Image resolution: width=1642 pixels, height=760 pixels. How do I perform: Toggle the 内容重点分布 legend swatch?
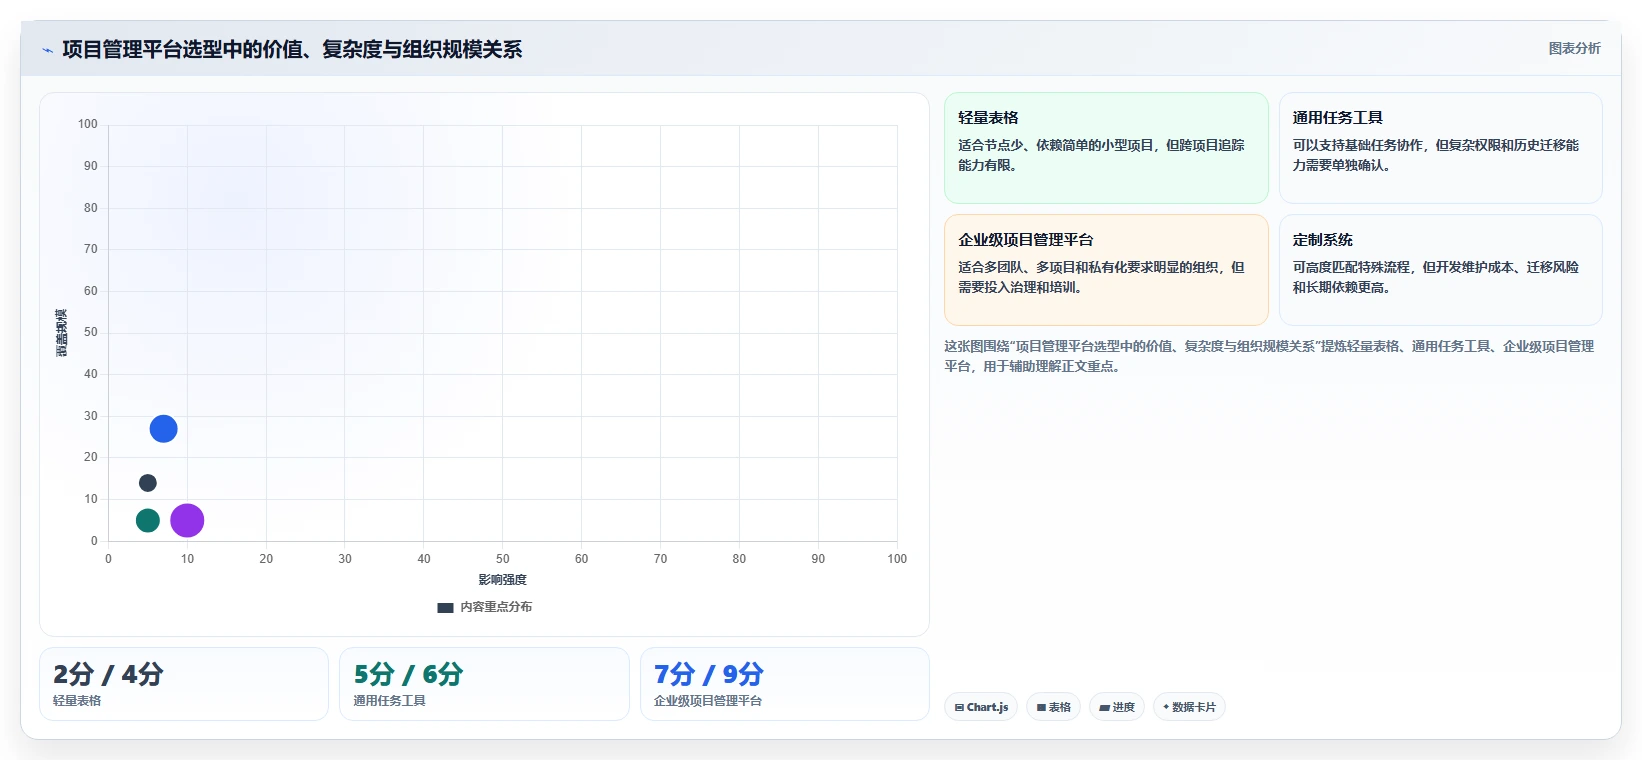(x=445, y=607)
